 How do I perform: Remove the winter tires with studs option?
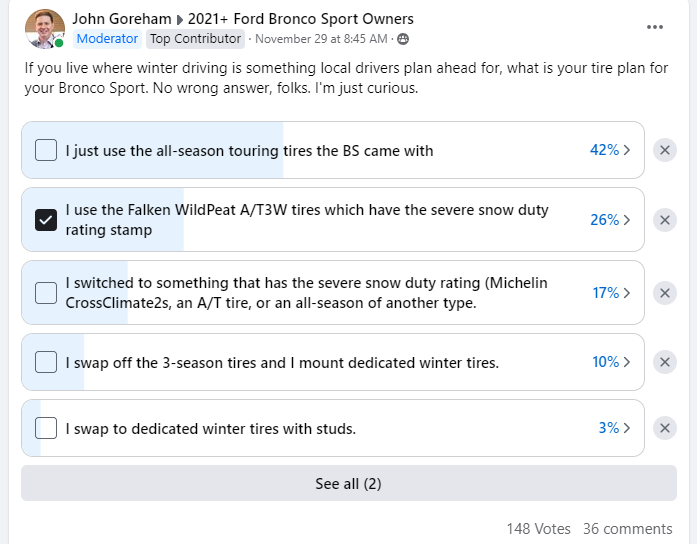coord(665,428)
